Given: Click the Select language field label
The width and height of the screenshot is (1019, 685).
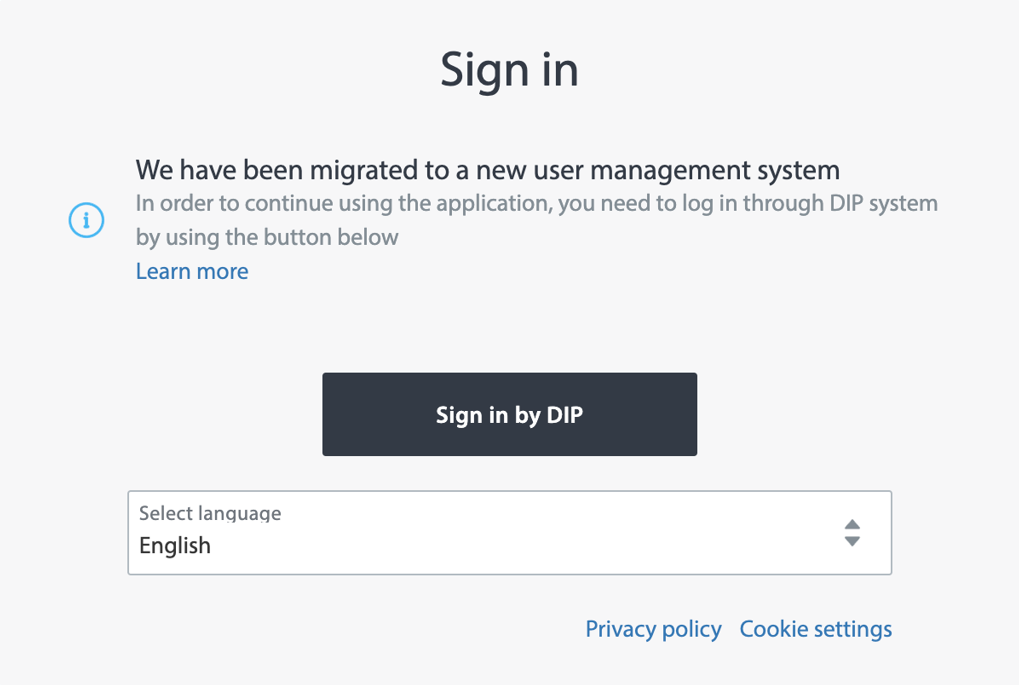Looking at the screenshot, I should coord(210,514).
